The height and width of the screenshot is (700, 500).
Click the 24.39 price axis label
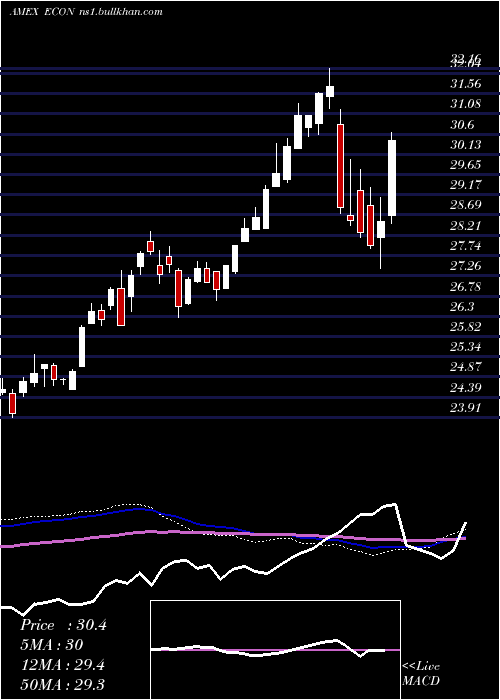[x=466, y=388]
